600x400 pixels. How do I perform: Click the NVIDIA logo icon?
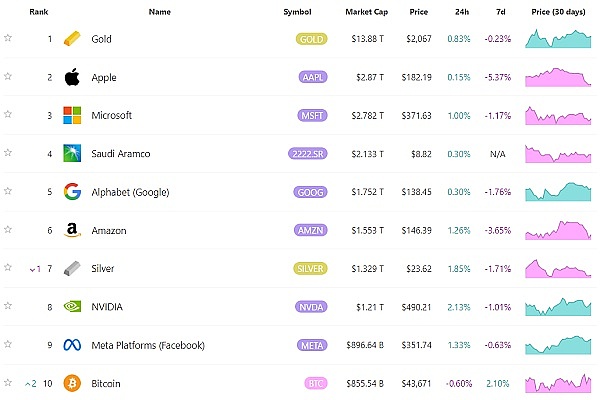point(73,307)
